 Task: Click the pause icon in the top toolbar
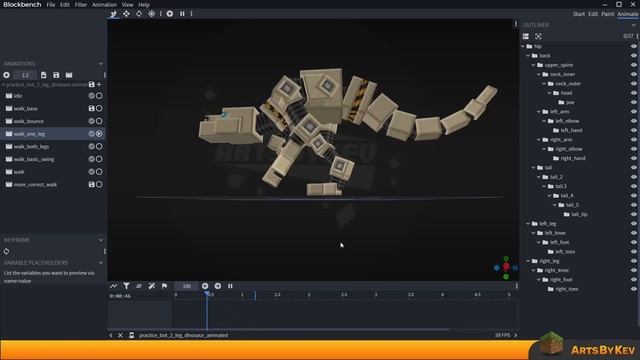(x=182, y=14)
